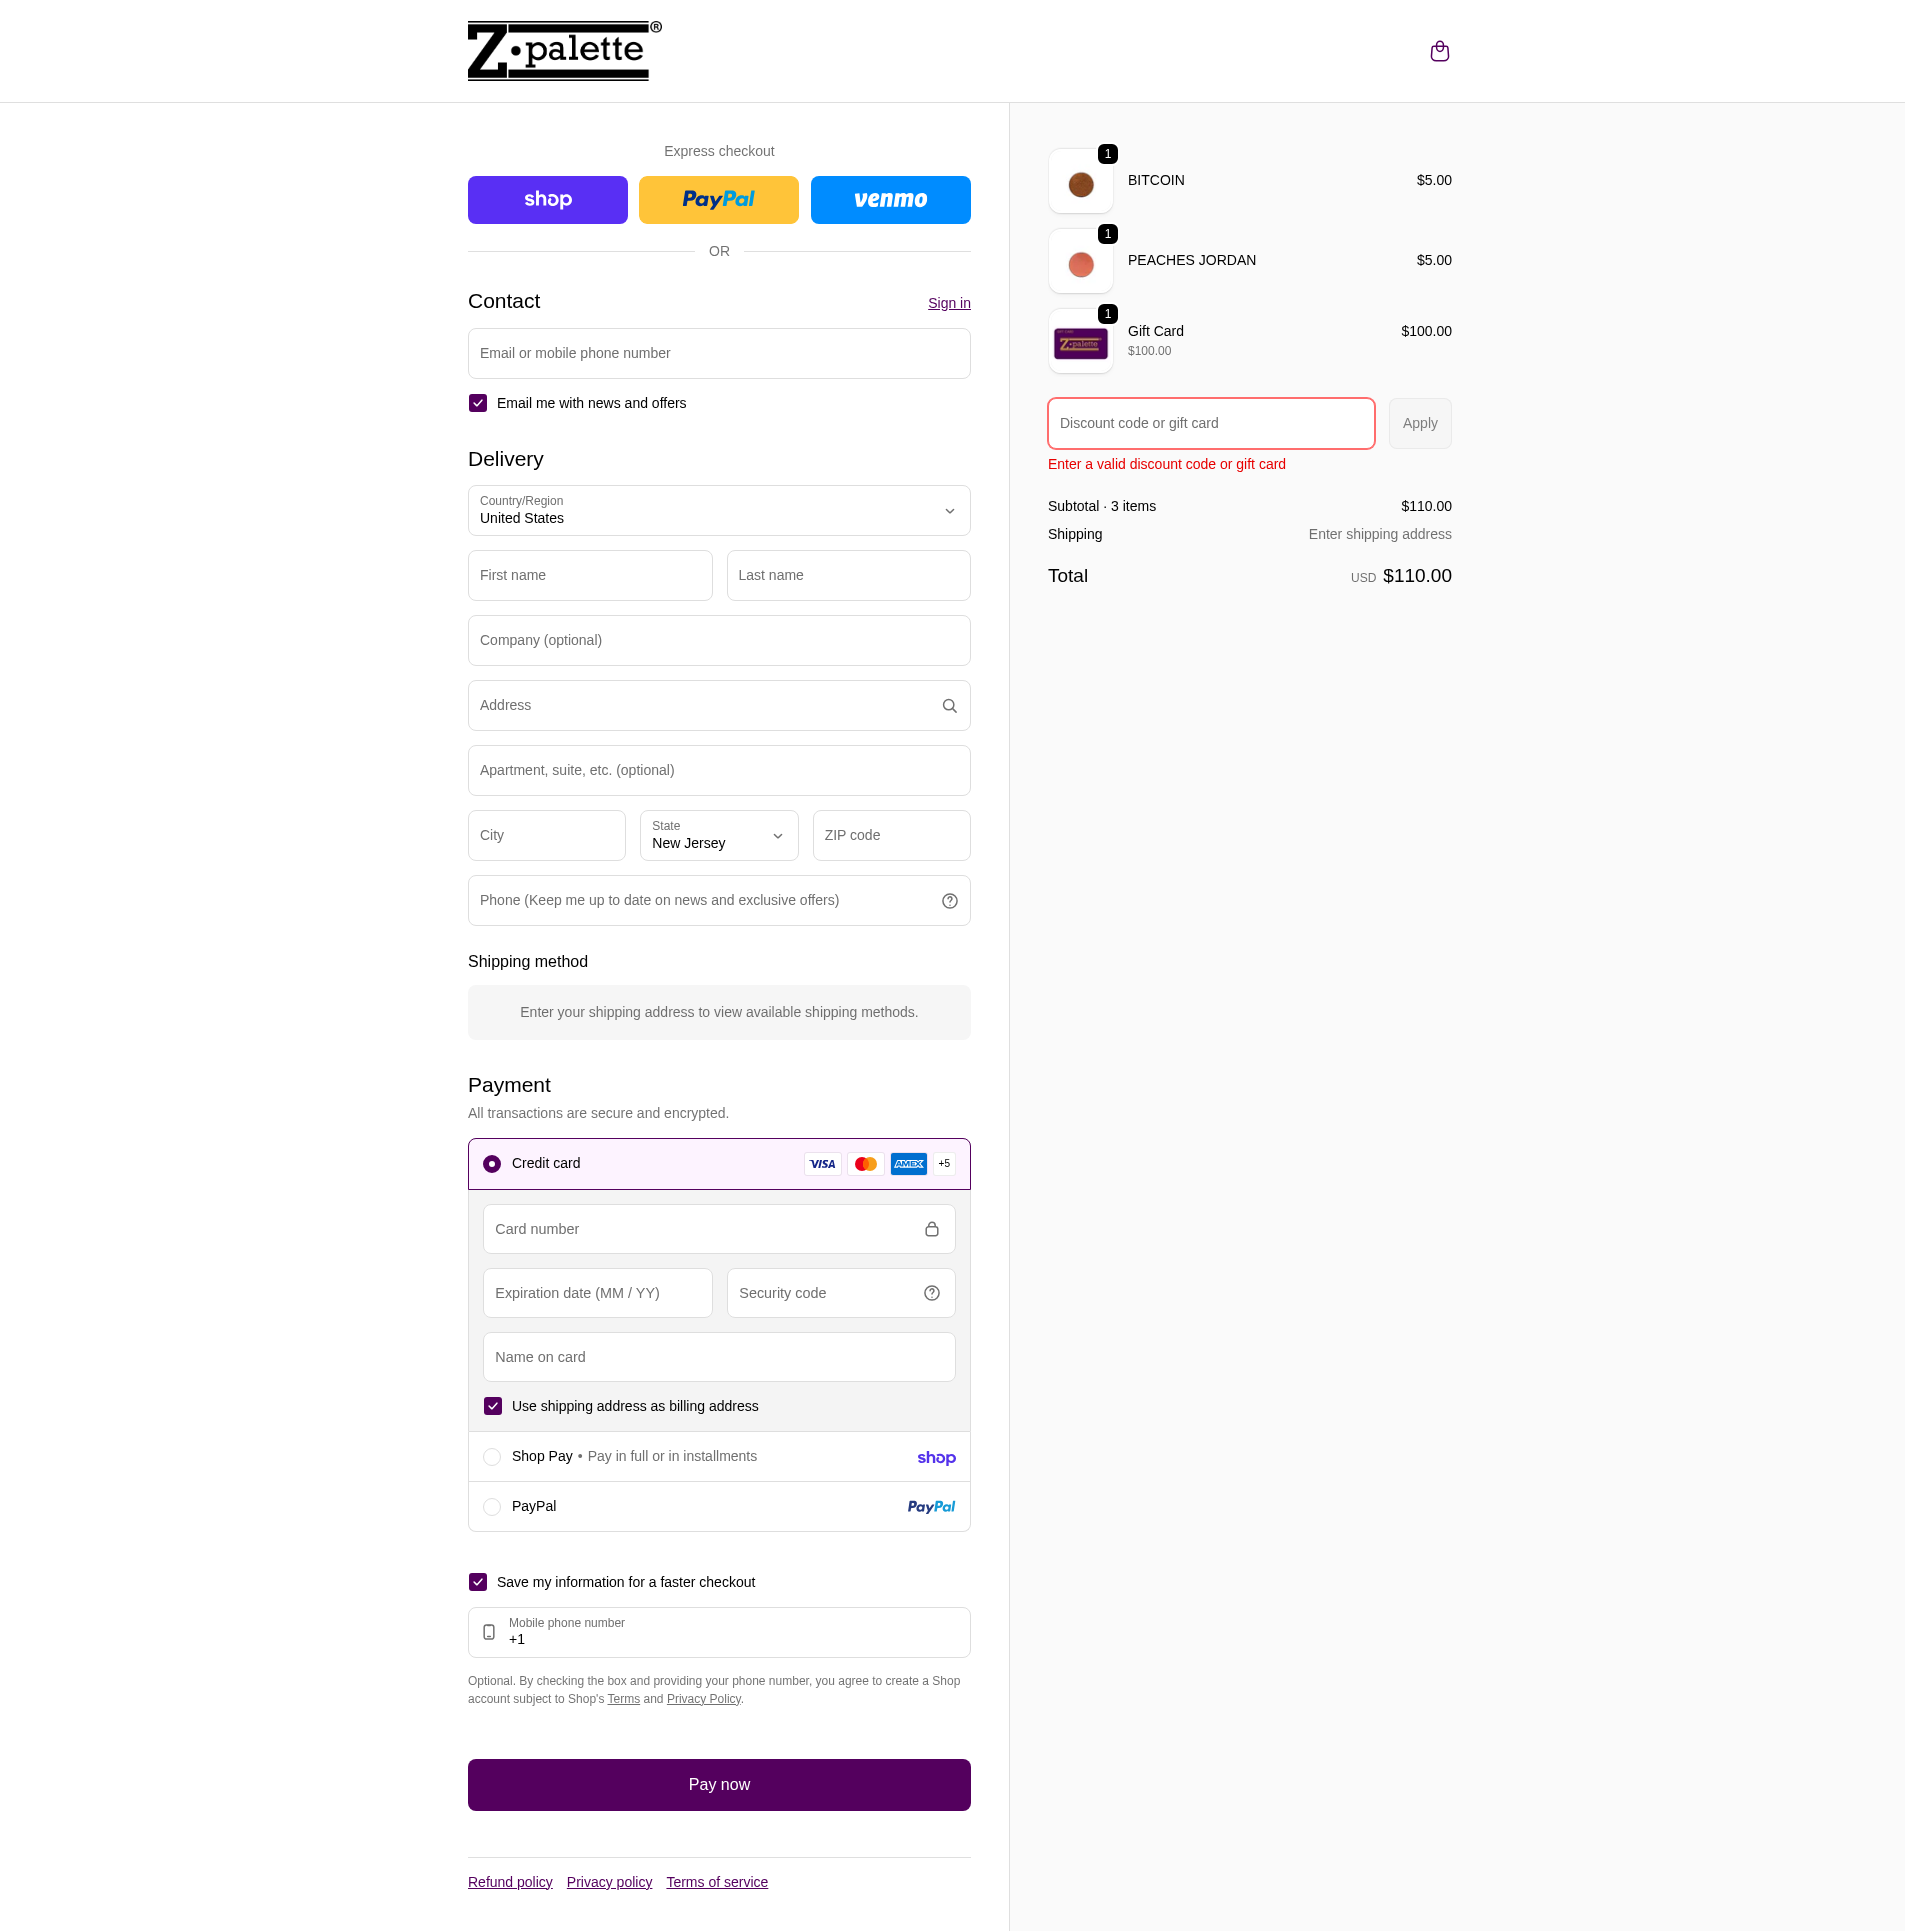The image size is (1905, 1931).
Task: Click the Sign in link
Action: click(x=948, y=302)
